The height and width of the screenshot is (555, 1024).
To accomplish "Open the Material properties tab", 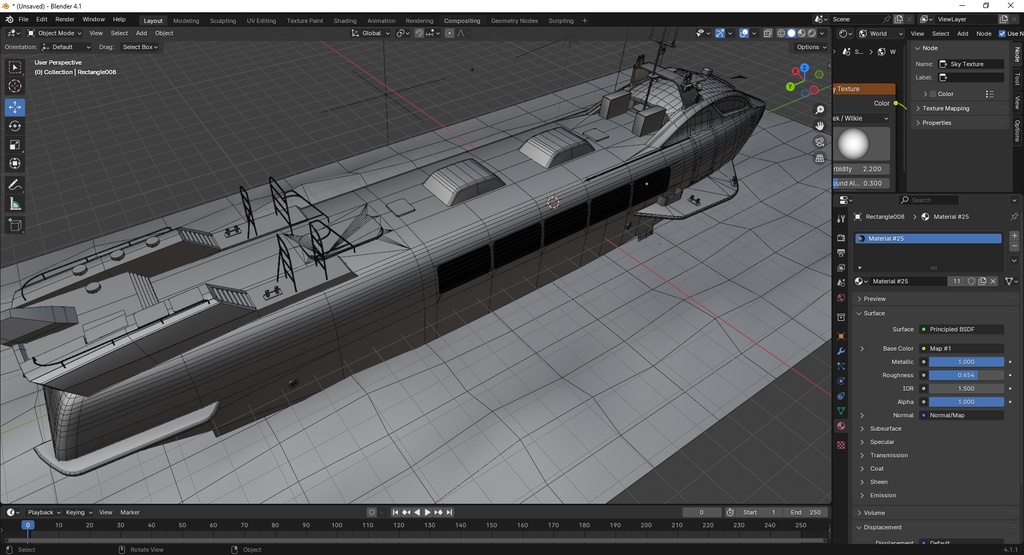I will pyautogui.click(x=841, y=426).
